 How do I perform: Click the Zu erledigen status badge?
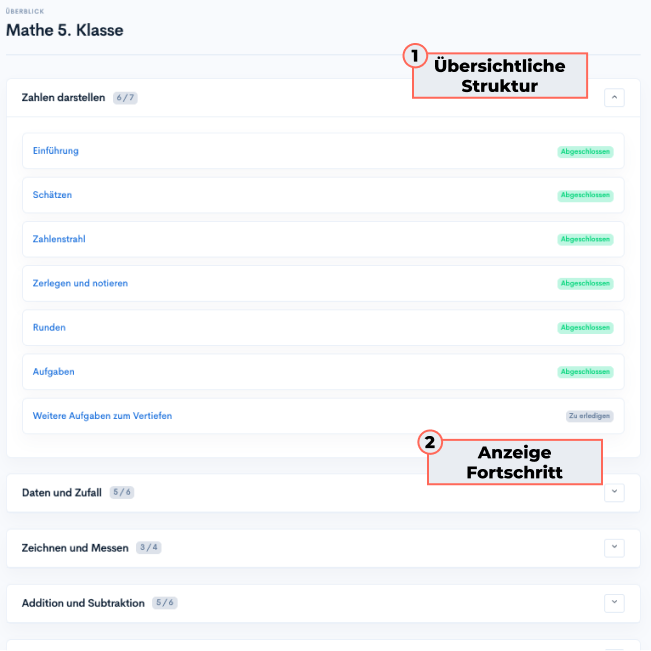tap(589, 416)
